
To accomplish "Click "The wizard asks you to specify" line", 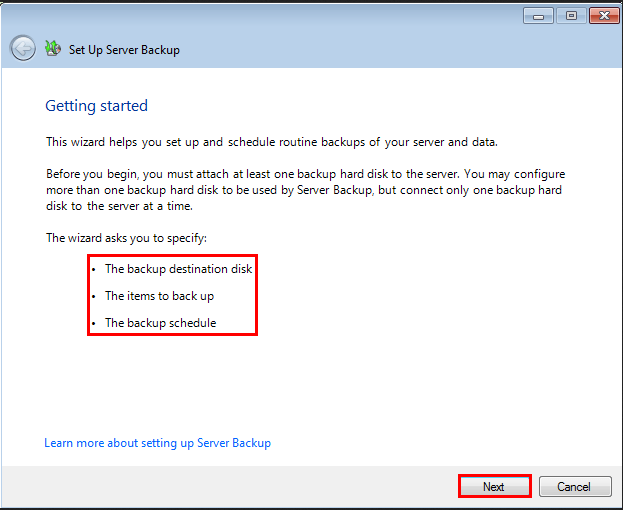I will [125, 238].
